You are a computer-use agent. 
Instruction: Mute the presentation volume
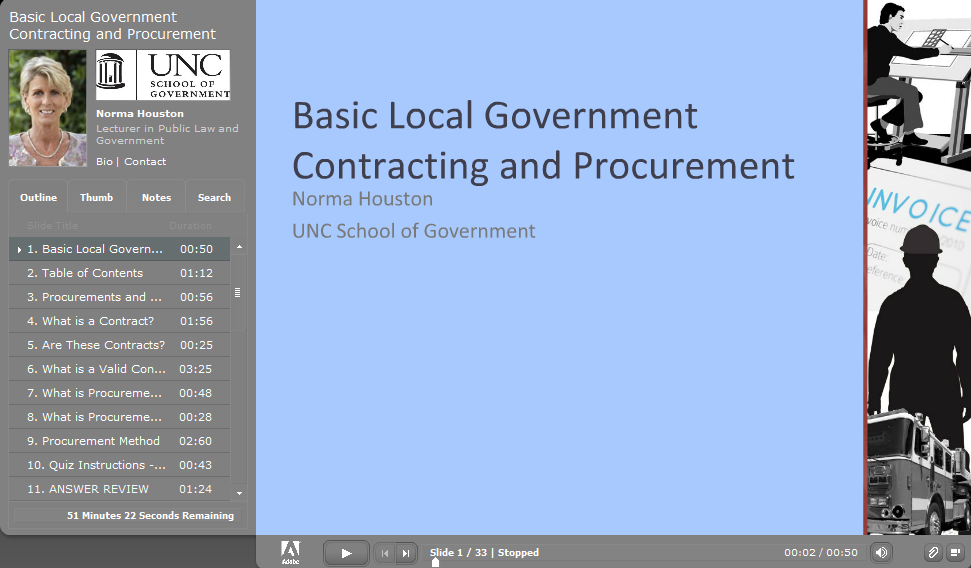click(x=881, y=552)
